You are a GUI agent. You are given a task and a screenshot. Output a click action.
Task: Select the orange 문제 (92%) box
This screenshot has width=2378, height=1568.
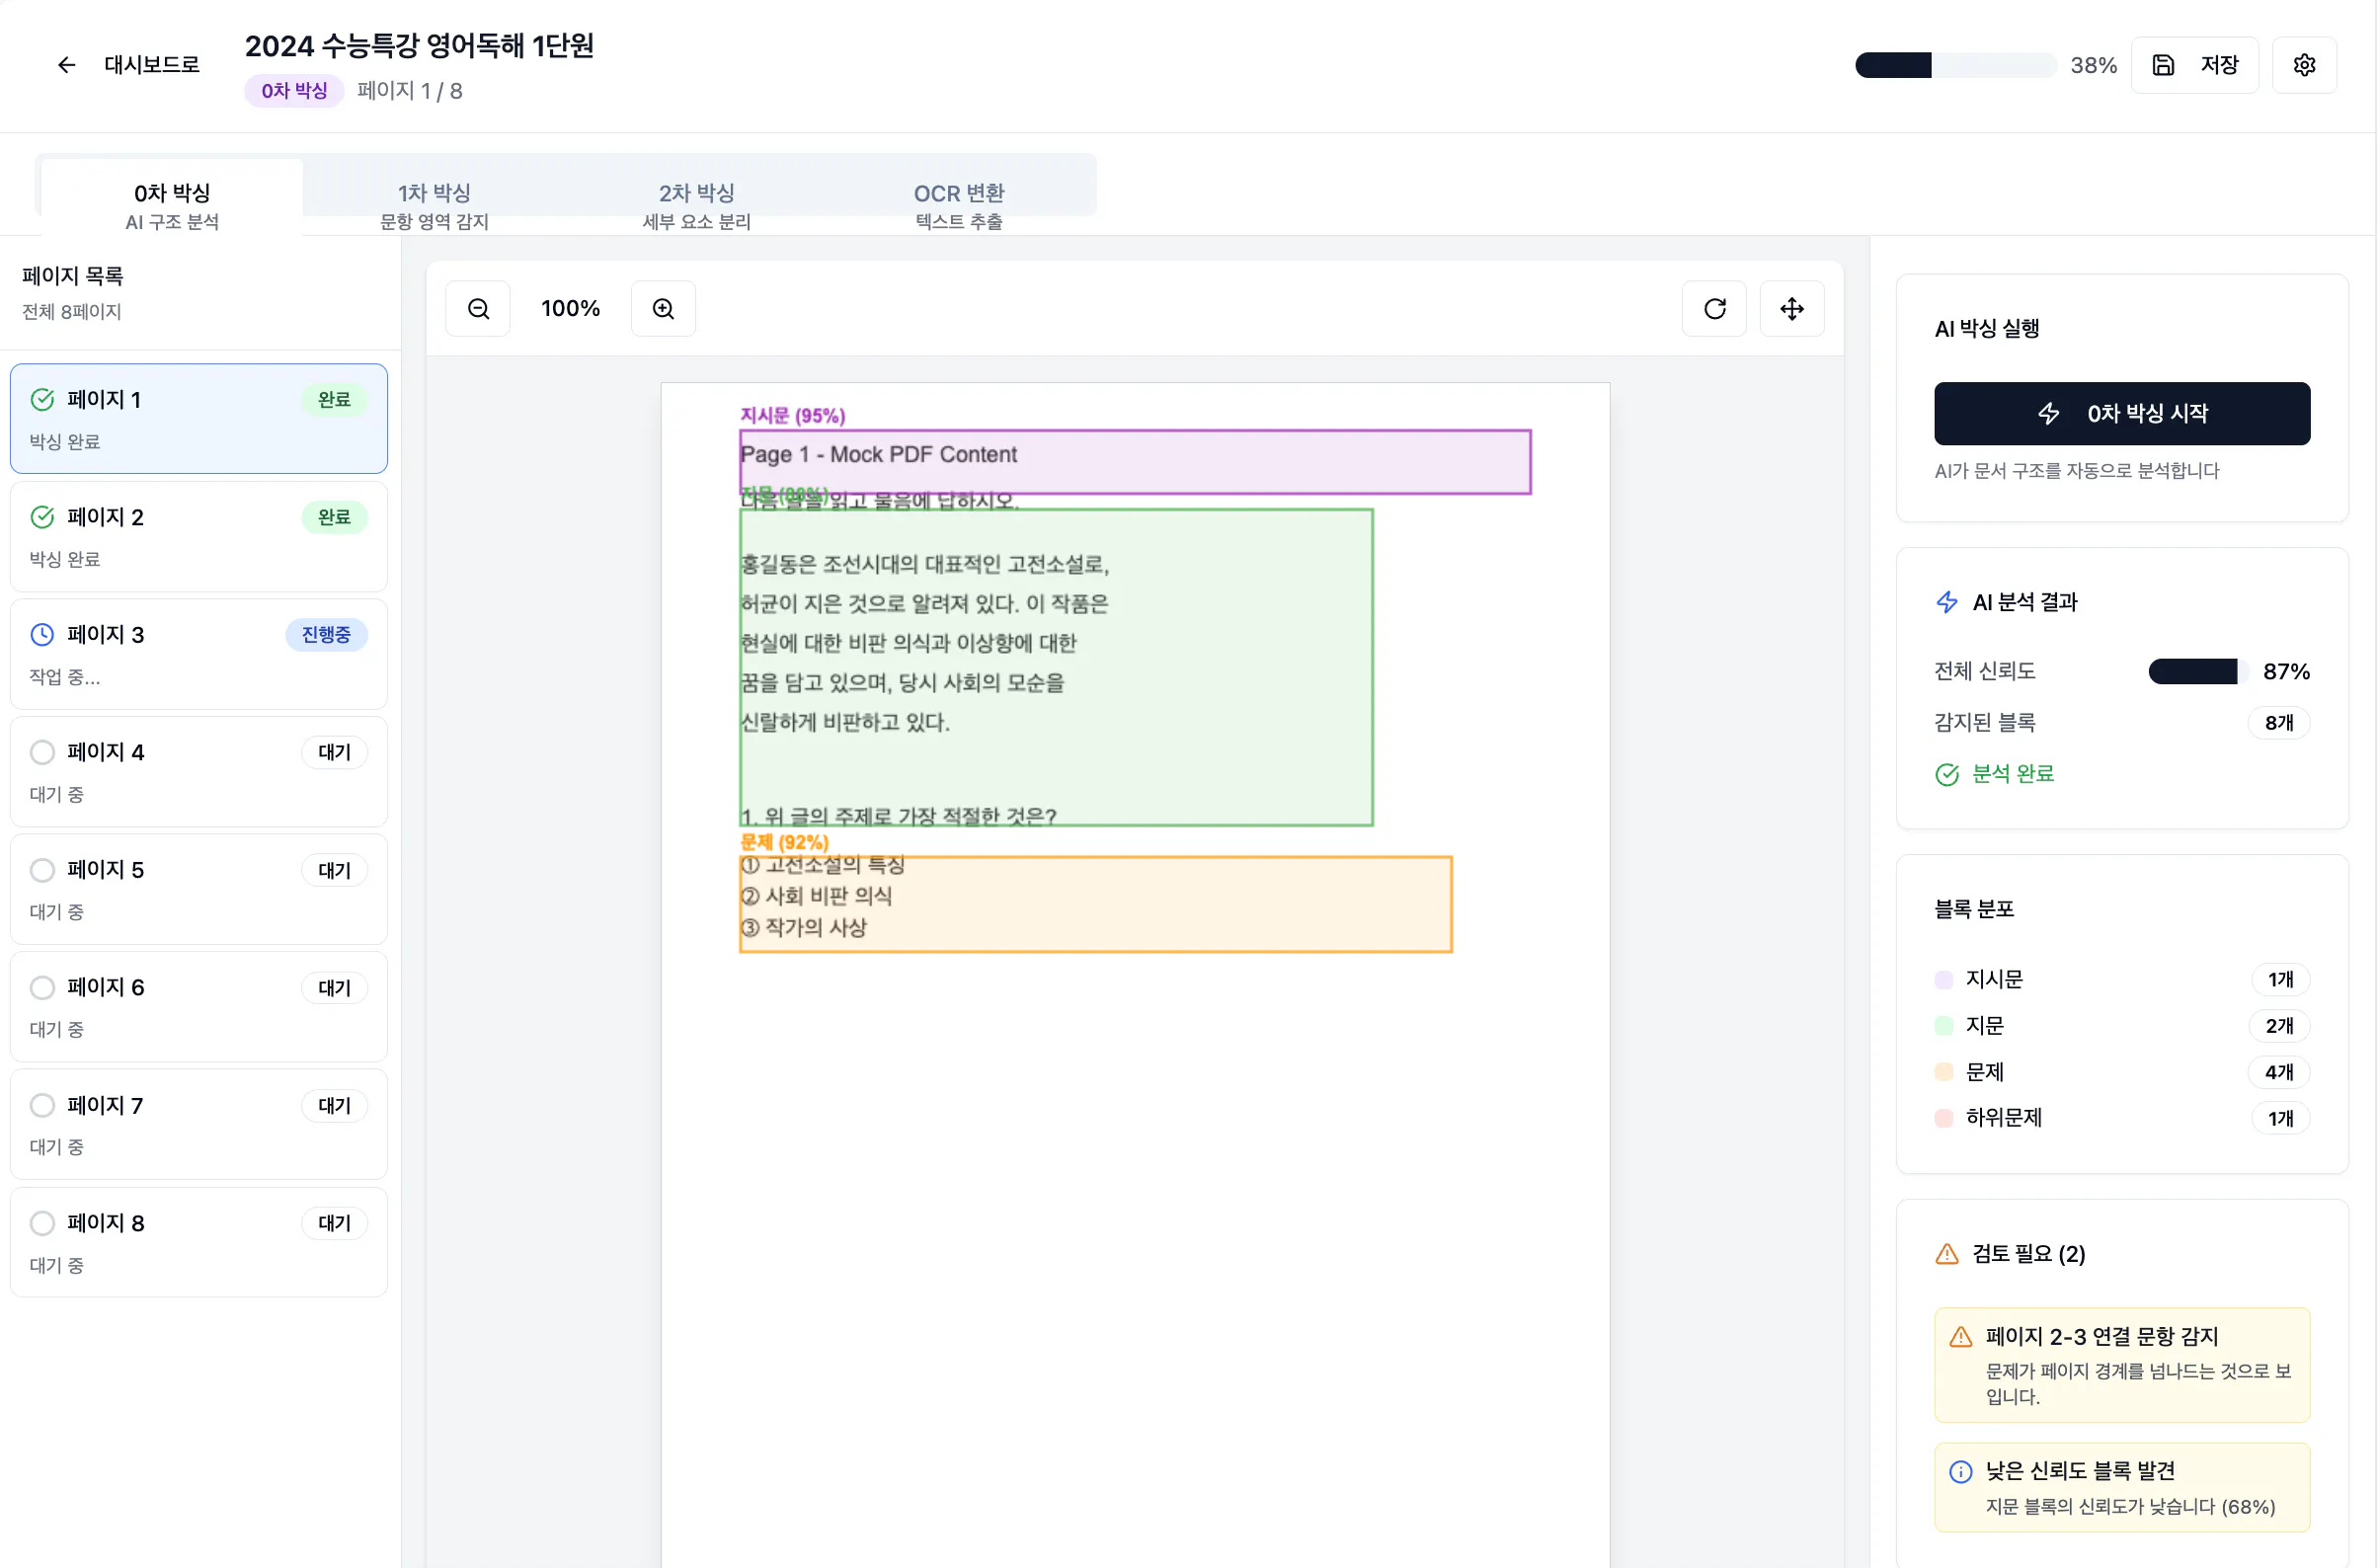click(x=1095, y=904)
